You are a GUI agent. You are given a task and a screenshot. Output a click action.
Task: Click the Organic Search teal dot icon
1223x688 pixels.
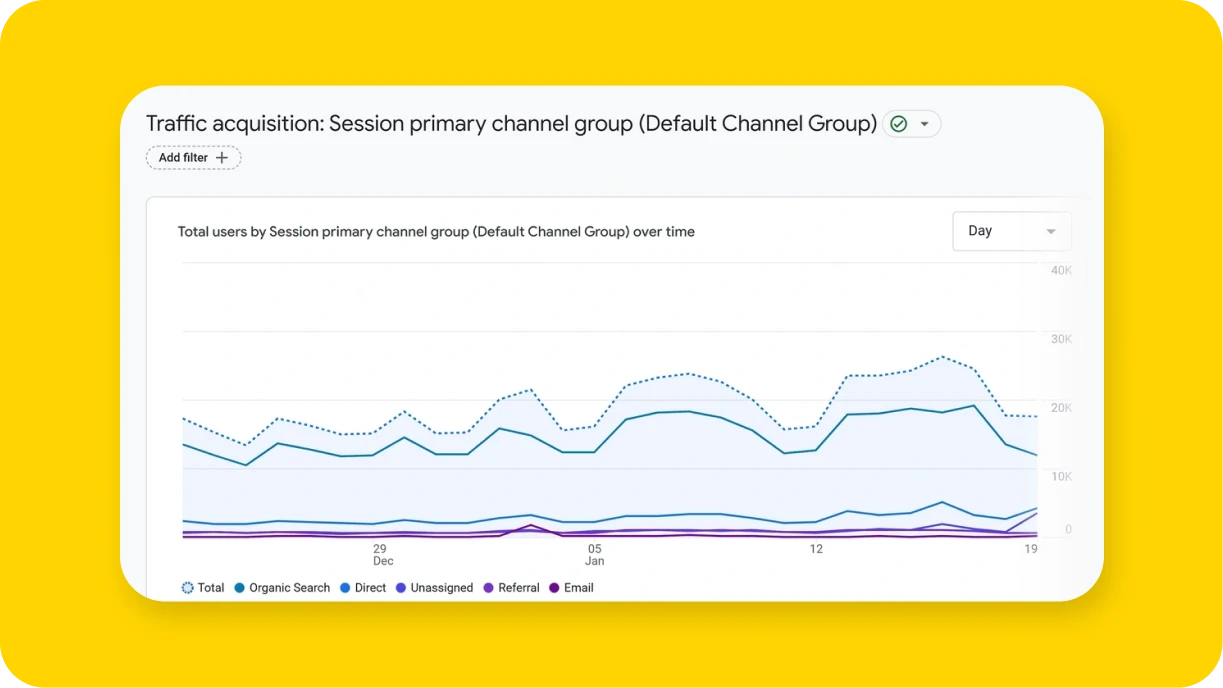tap(241, 588)
